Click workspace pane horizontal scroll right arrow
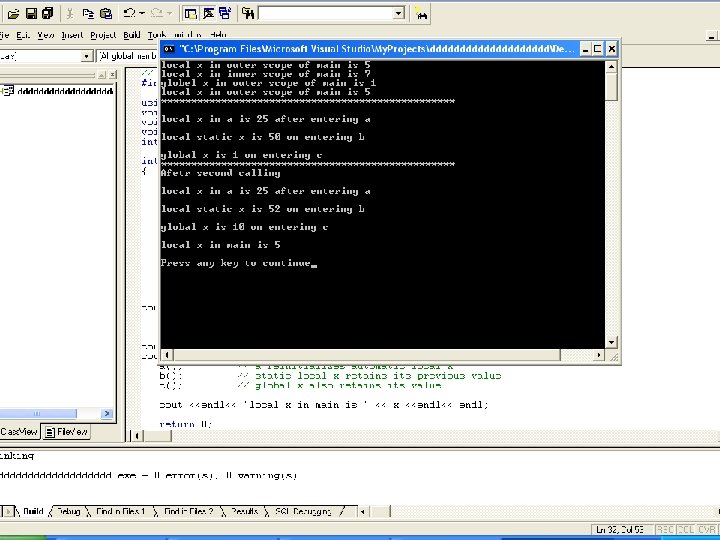 click(107, 414)
